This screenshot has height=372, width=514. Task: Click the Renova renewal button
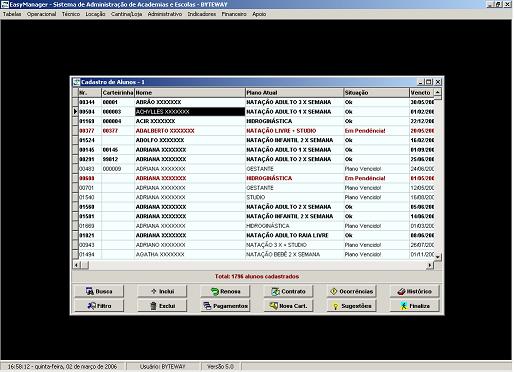225,291
